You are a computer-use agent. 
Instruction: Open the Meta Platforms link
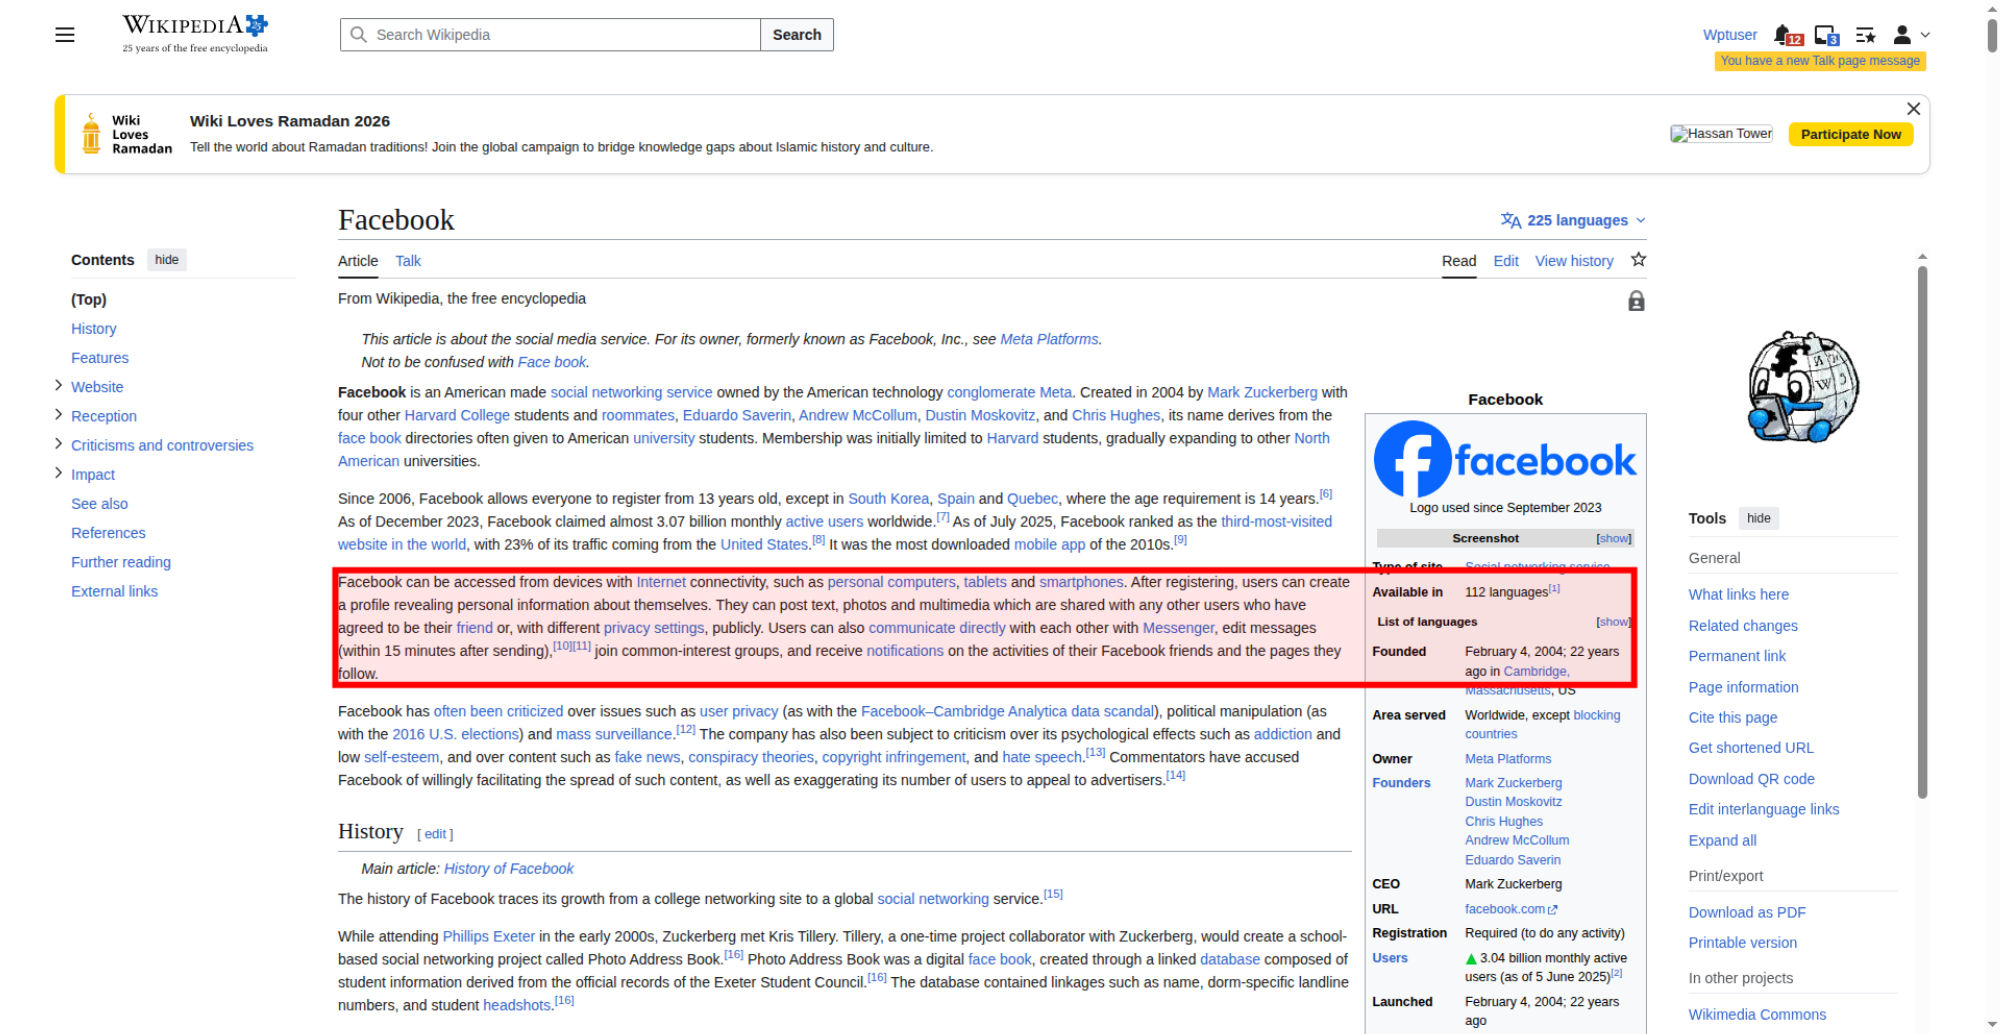(x=1049, y=339)
